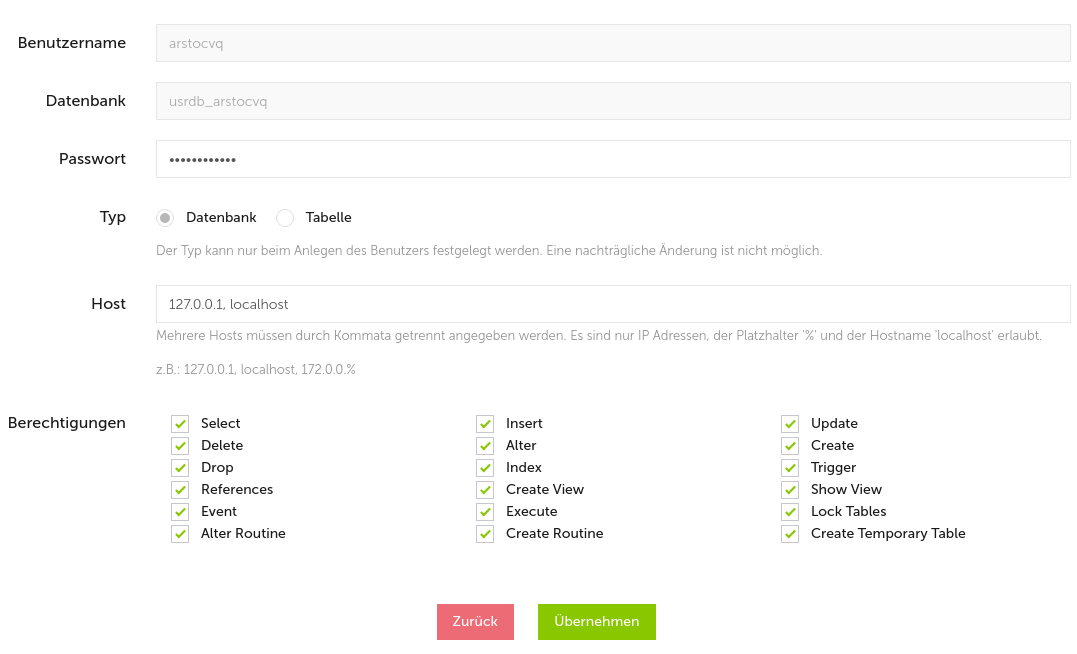
Task: Toggle the Alter permission checkbox
Action: tap(485, 446)
